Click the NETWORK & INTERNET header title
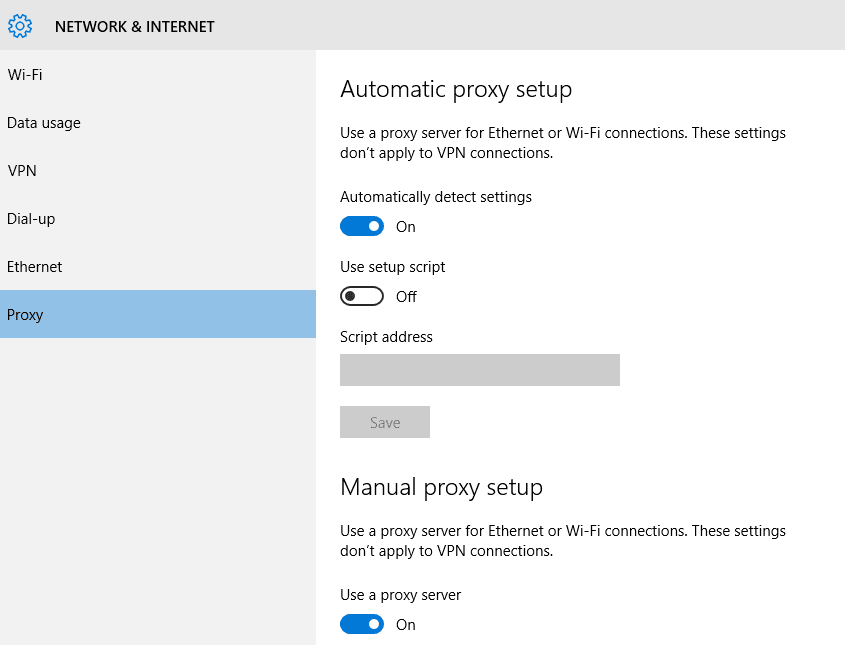 [134, 27]
